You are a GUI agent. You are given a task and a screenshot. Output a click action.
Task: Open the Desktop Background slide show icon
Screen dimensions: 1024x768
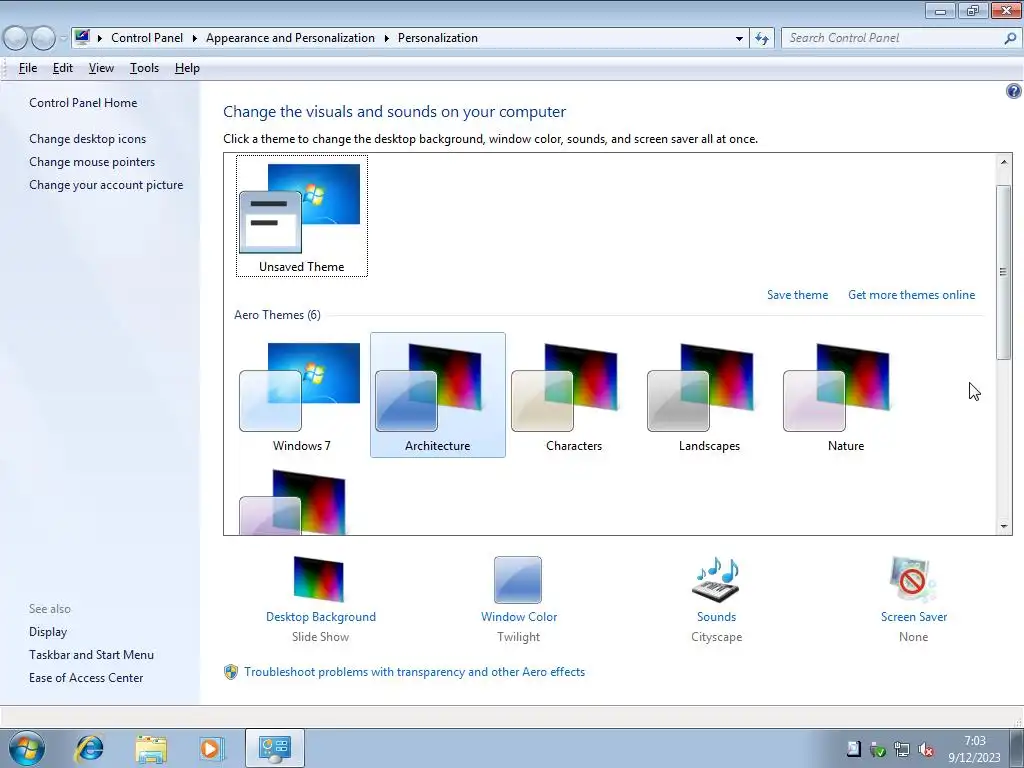tap(319, 579)
